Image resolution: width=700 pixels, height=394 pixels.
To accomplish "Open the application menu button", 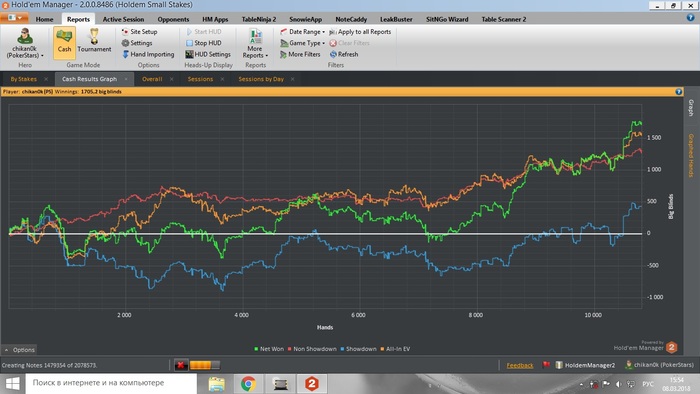I will pos(14,18).
